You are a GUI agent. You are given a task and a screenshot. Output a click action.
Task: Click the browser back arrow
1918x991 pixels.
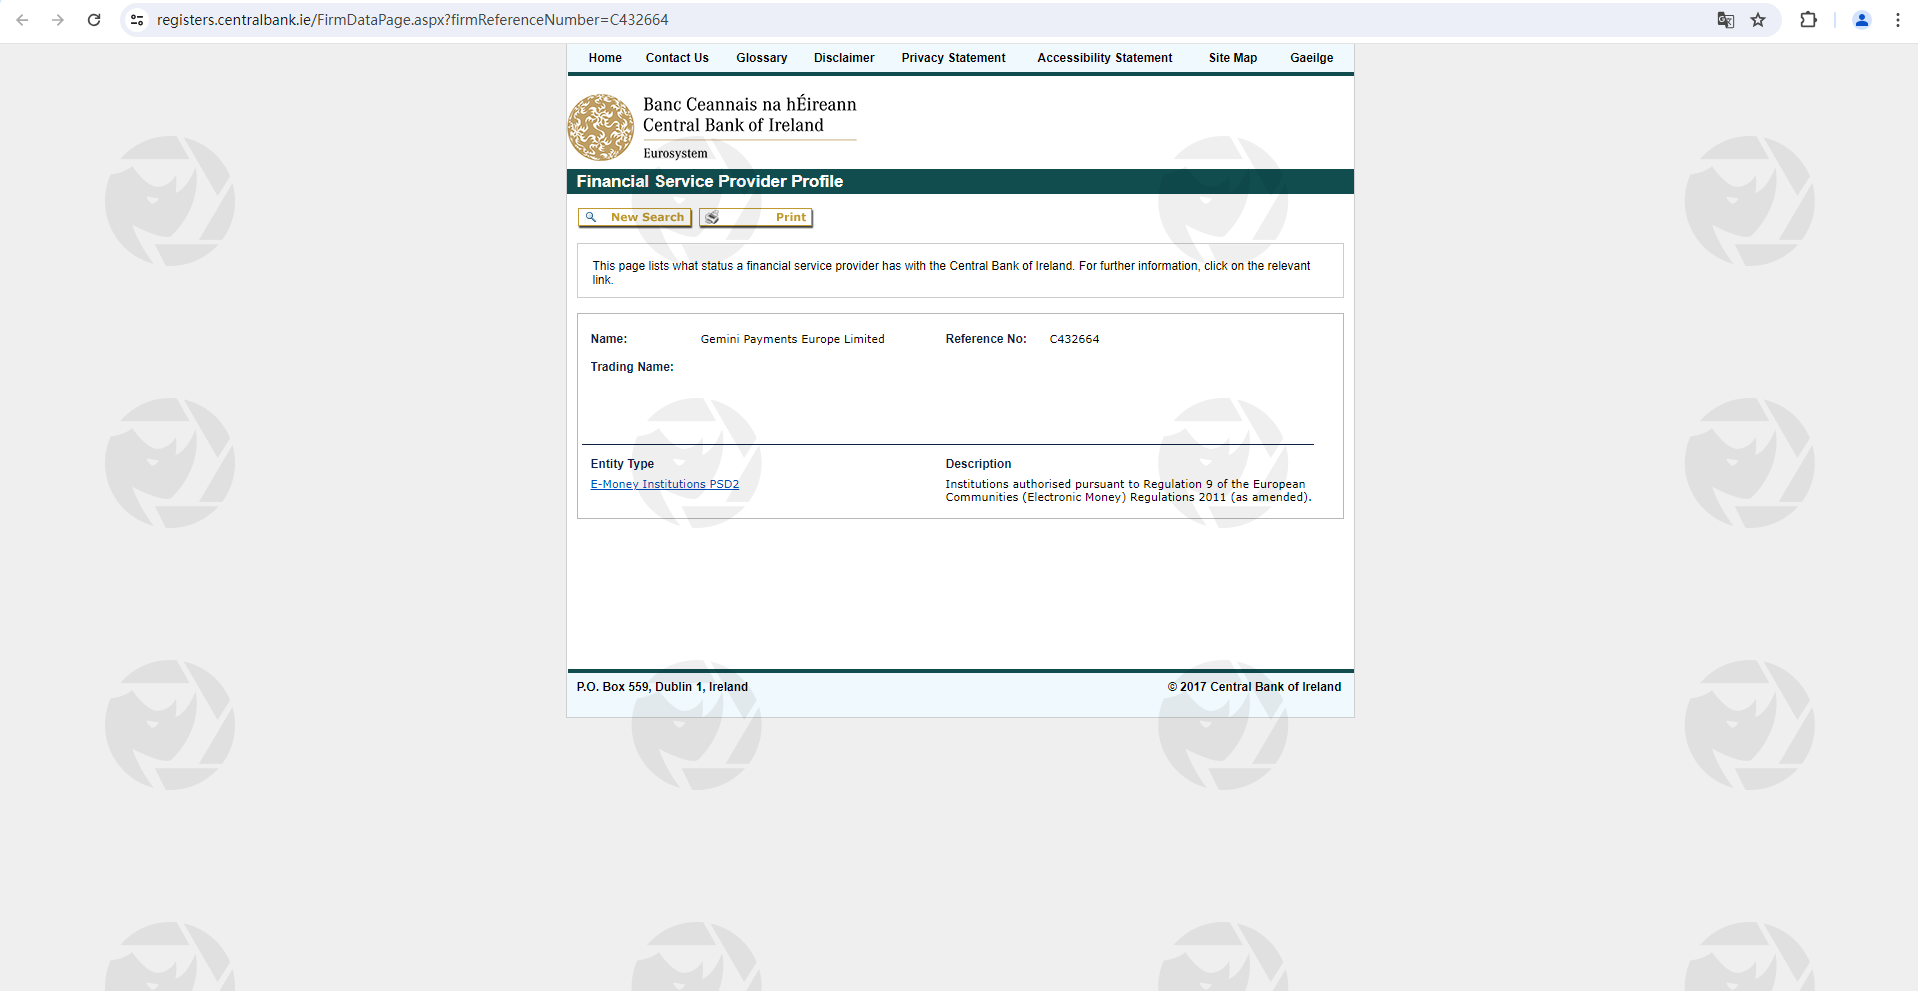tap(22, 20)
